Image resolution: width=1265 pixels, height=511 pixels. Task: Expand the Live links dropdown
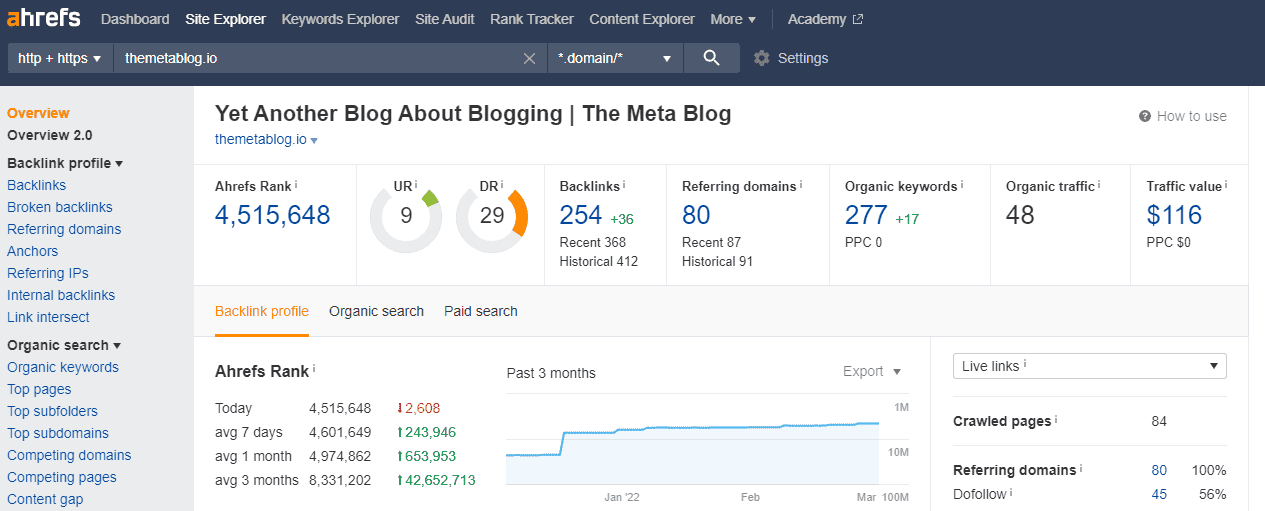pos(1089,366)
